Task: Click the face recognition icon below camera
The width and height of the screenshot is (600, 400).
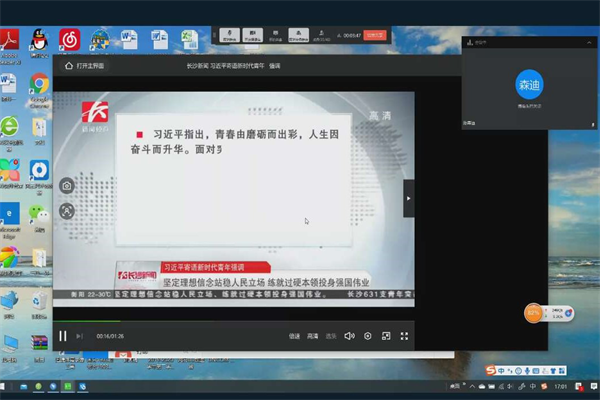Action: (x=67, y=211)
